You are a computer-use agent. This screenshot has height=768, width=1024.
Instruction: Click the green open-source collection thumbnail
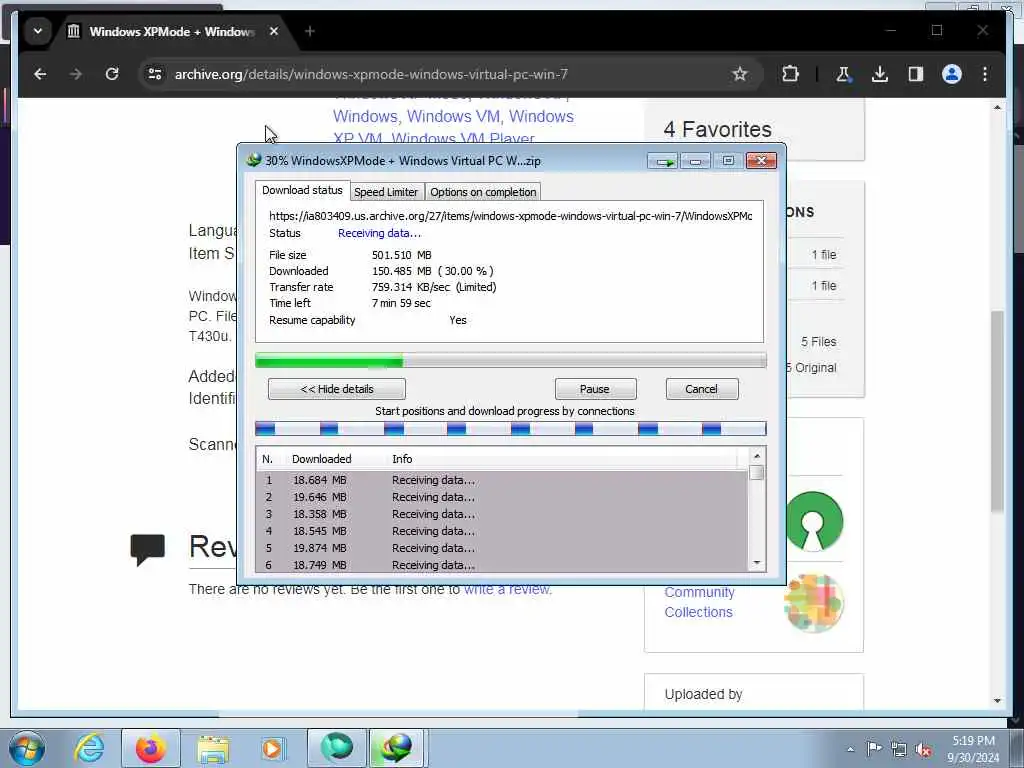coord(814,521)
